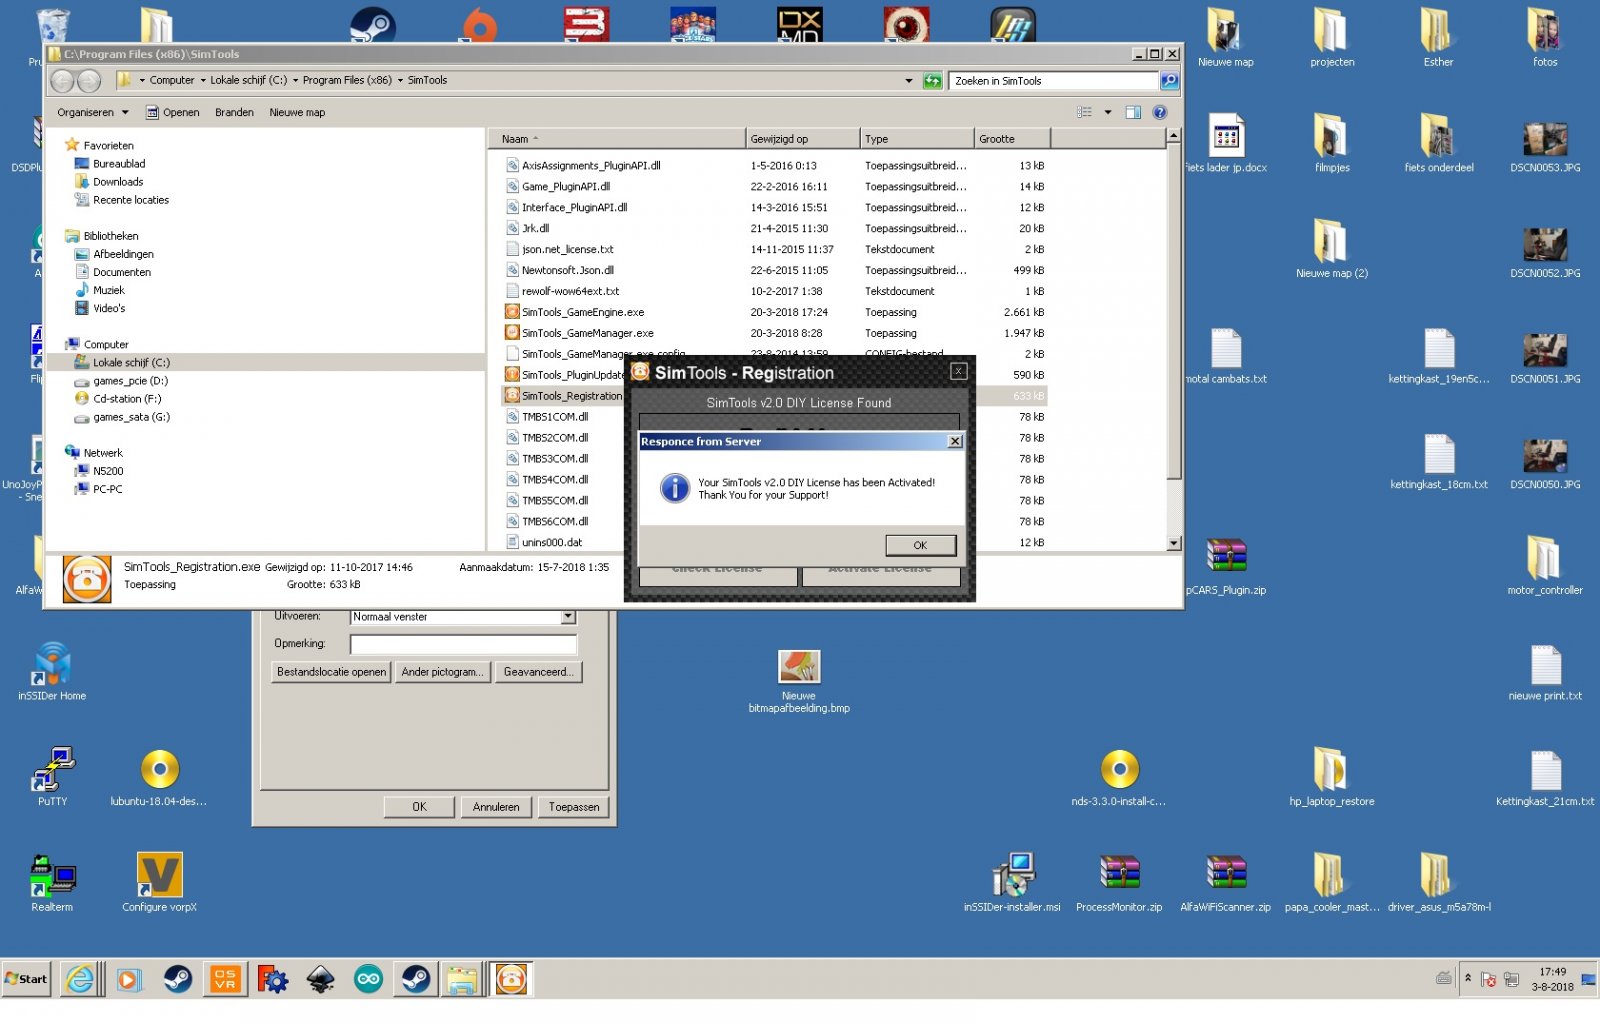This screenshot has height=1023, width=1600.
Task: Select AxisAssignments_PluginAPI.dll file
Action: coord(591,166)
